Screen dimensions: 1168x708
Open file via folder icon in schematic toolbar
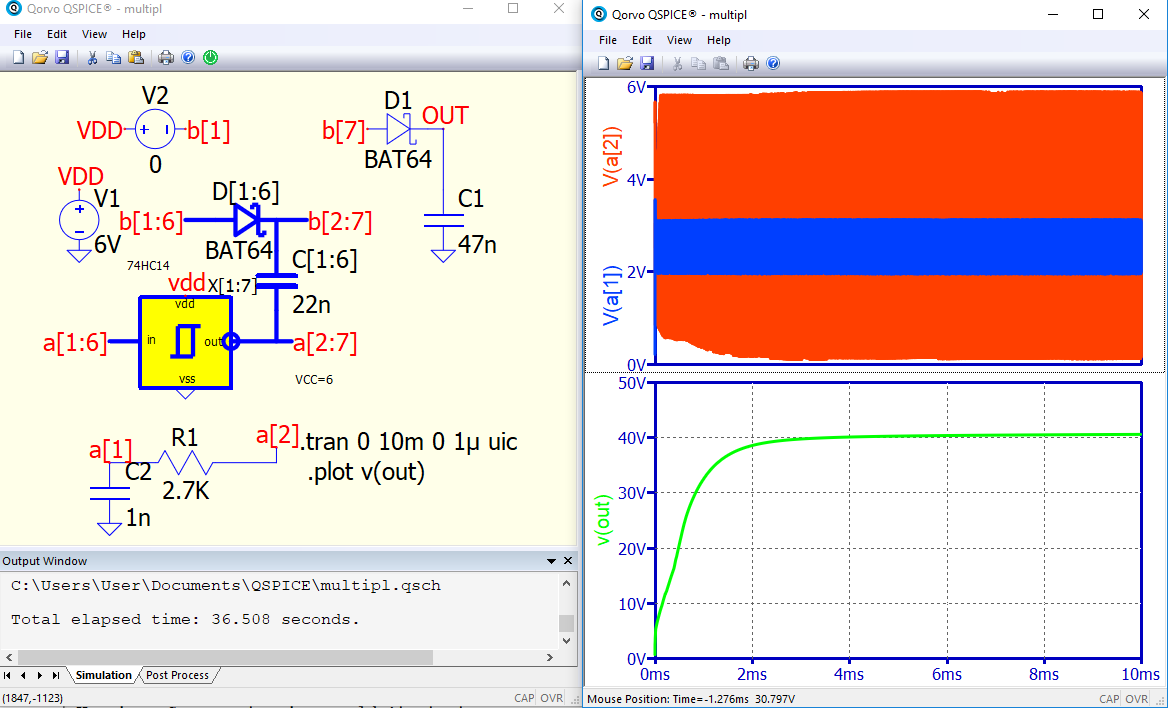pyautogui.click(x=40, y=57)
